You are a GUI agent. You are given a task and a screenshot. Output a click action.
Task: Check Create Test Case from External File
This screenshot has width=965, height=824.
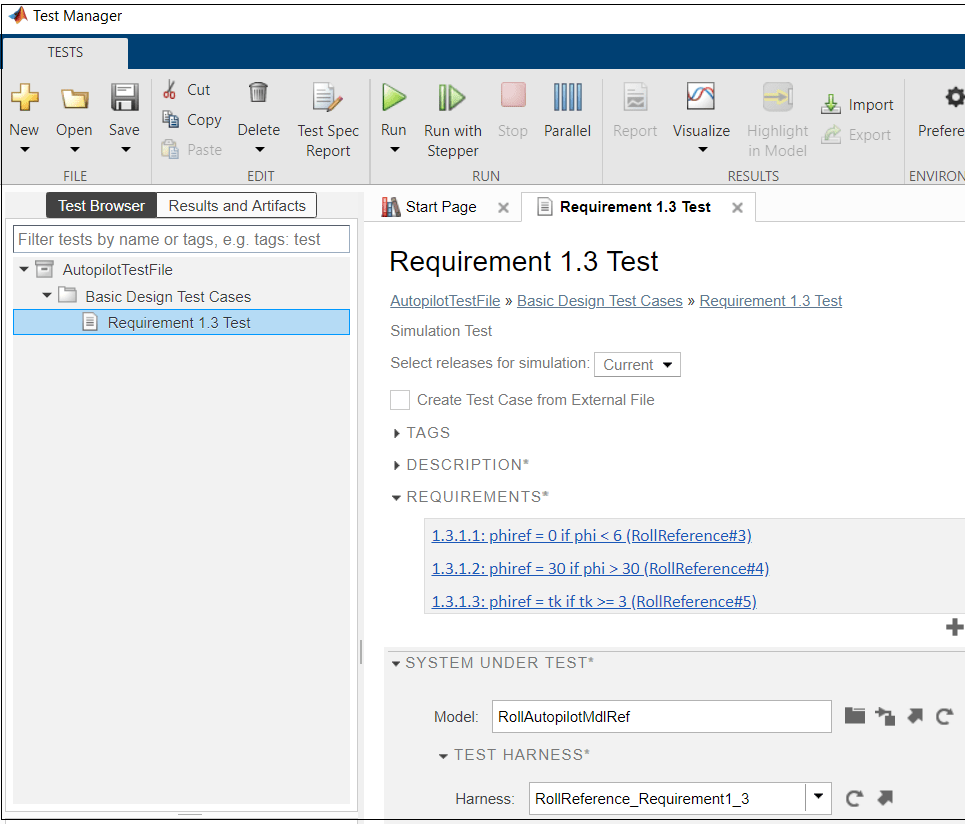tap(400, 400)
